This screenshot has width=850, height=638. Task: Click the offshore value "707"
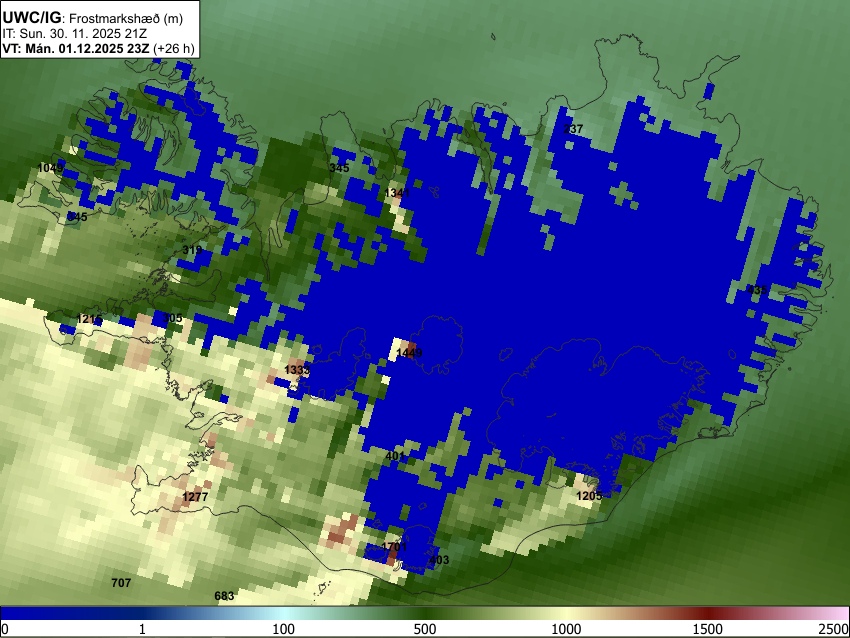(121, 583)
